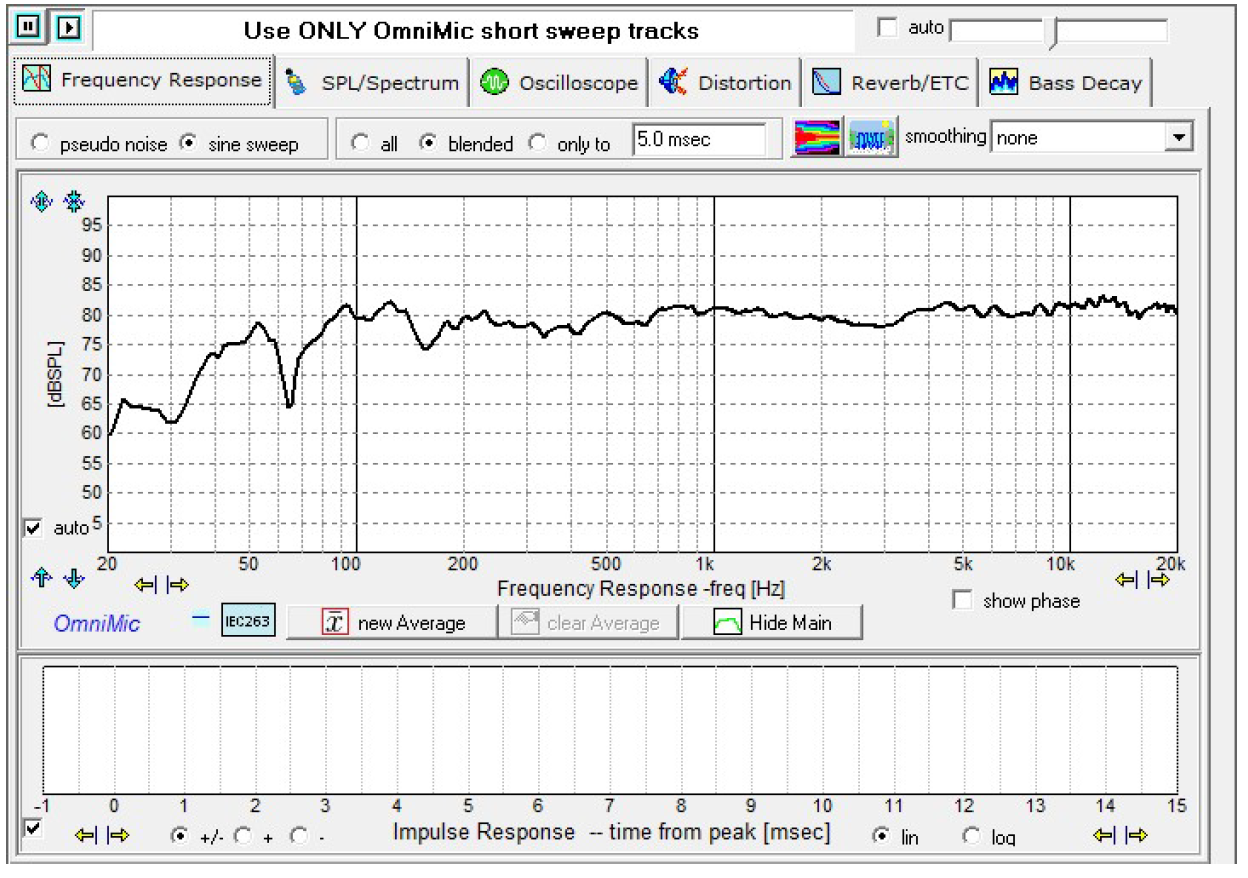Click yellow left arrow below impulse graph start
Screen dimensions: 1248x878
tap(88, 836)
